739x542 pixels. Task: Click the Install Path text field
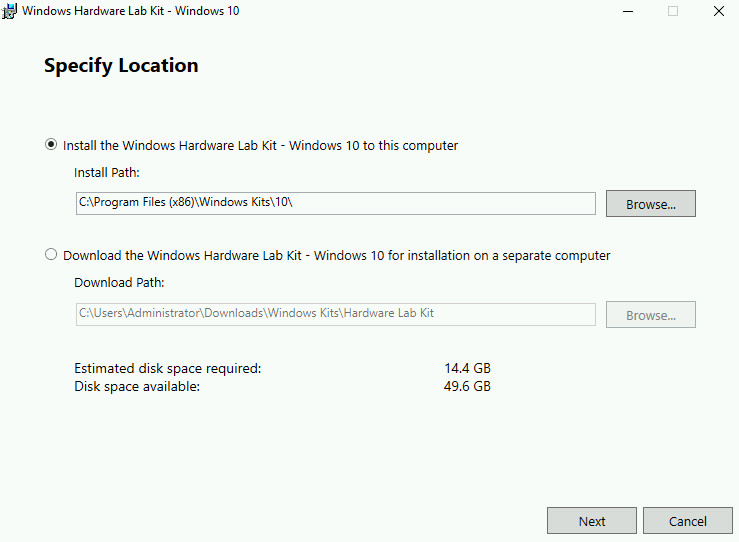tap(336, 203)
